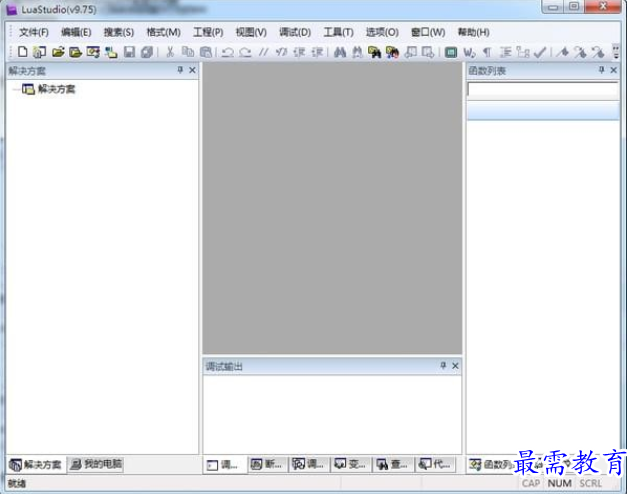This screenshot has width=635, height=494.
Task: Open the 帮助(H) menu
Action: (x=473, y=32)
